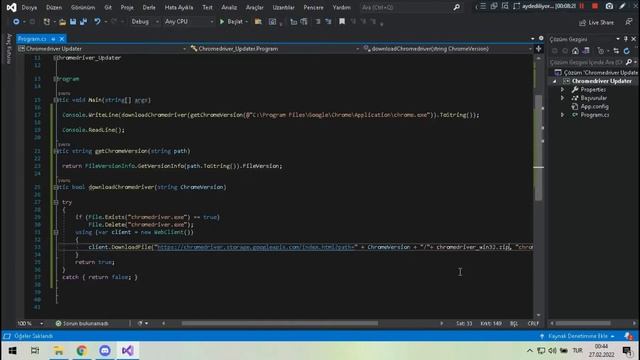Image resolution: width=640 pixels, height=360 pixels.
Task: Open the Uzantılar menu
Action: 283,7
